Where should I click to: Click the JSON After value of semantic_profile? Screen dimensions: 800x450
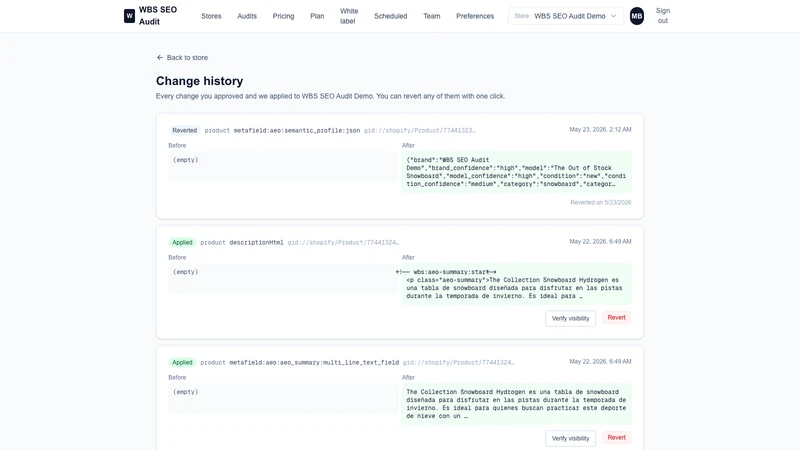[x=516, y=172]
